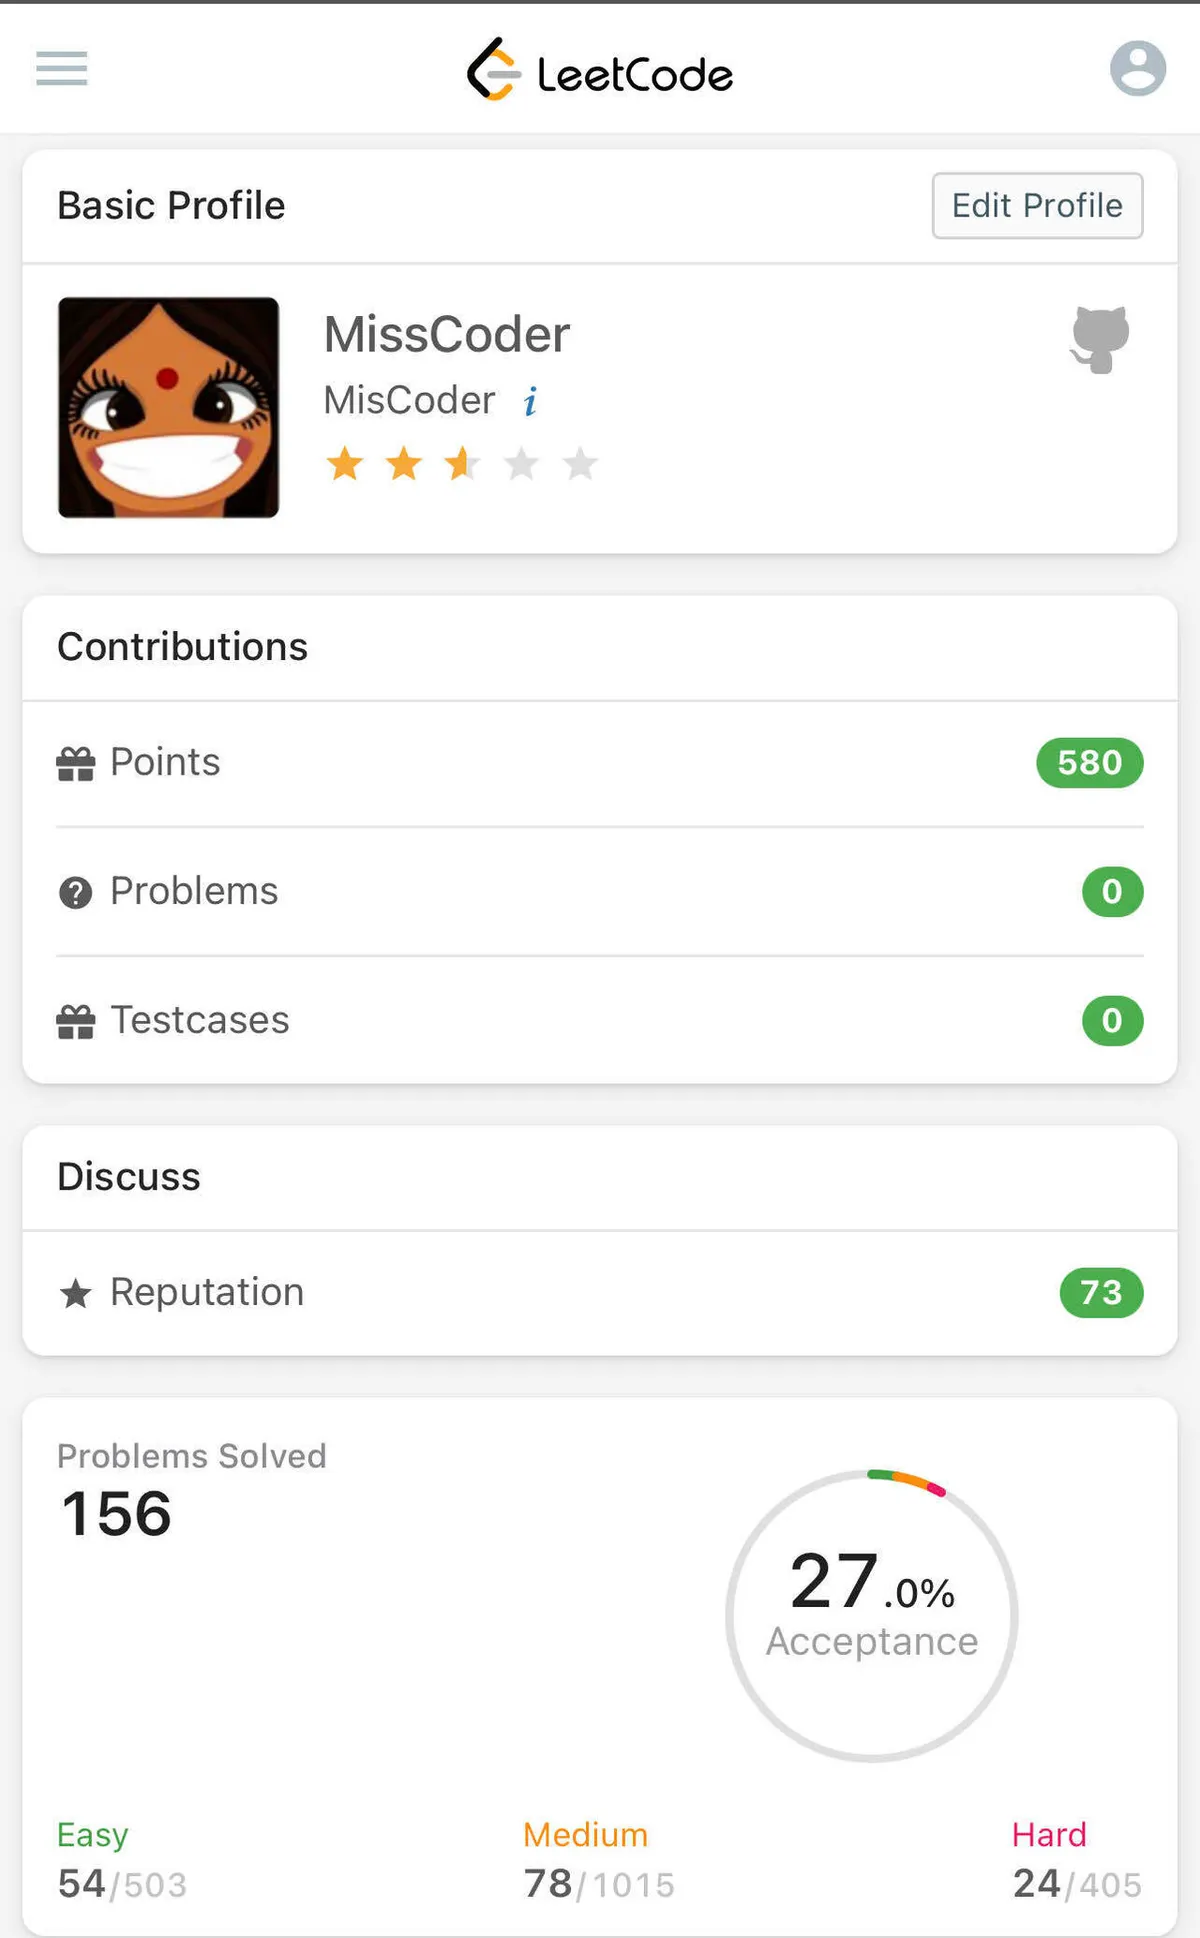Viewport: 1200px width, 1938px height.
Task: Open the hamburger navigation menu
Action: pyautogui.click(x=62, y=69)
